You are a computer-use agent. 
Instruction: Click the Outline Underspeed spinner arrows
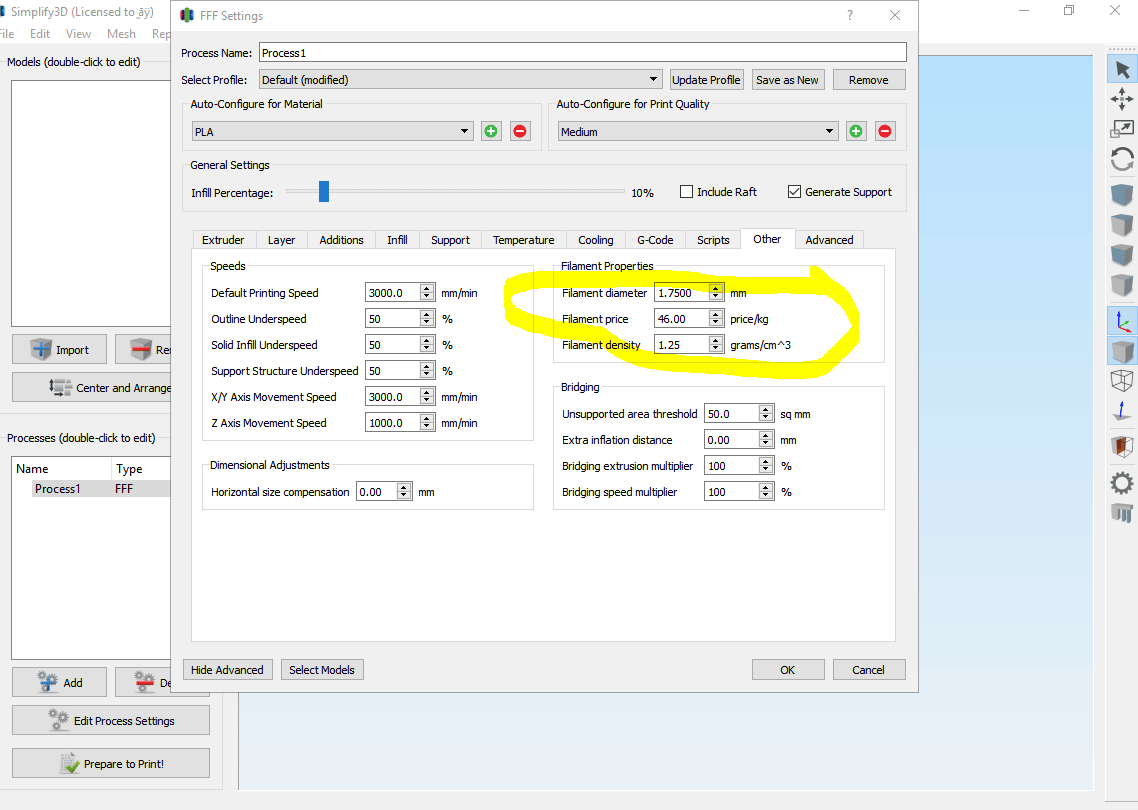427,319
